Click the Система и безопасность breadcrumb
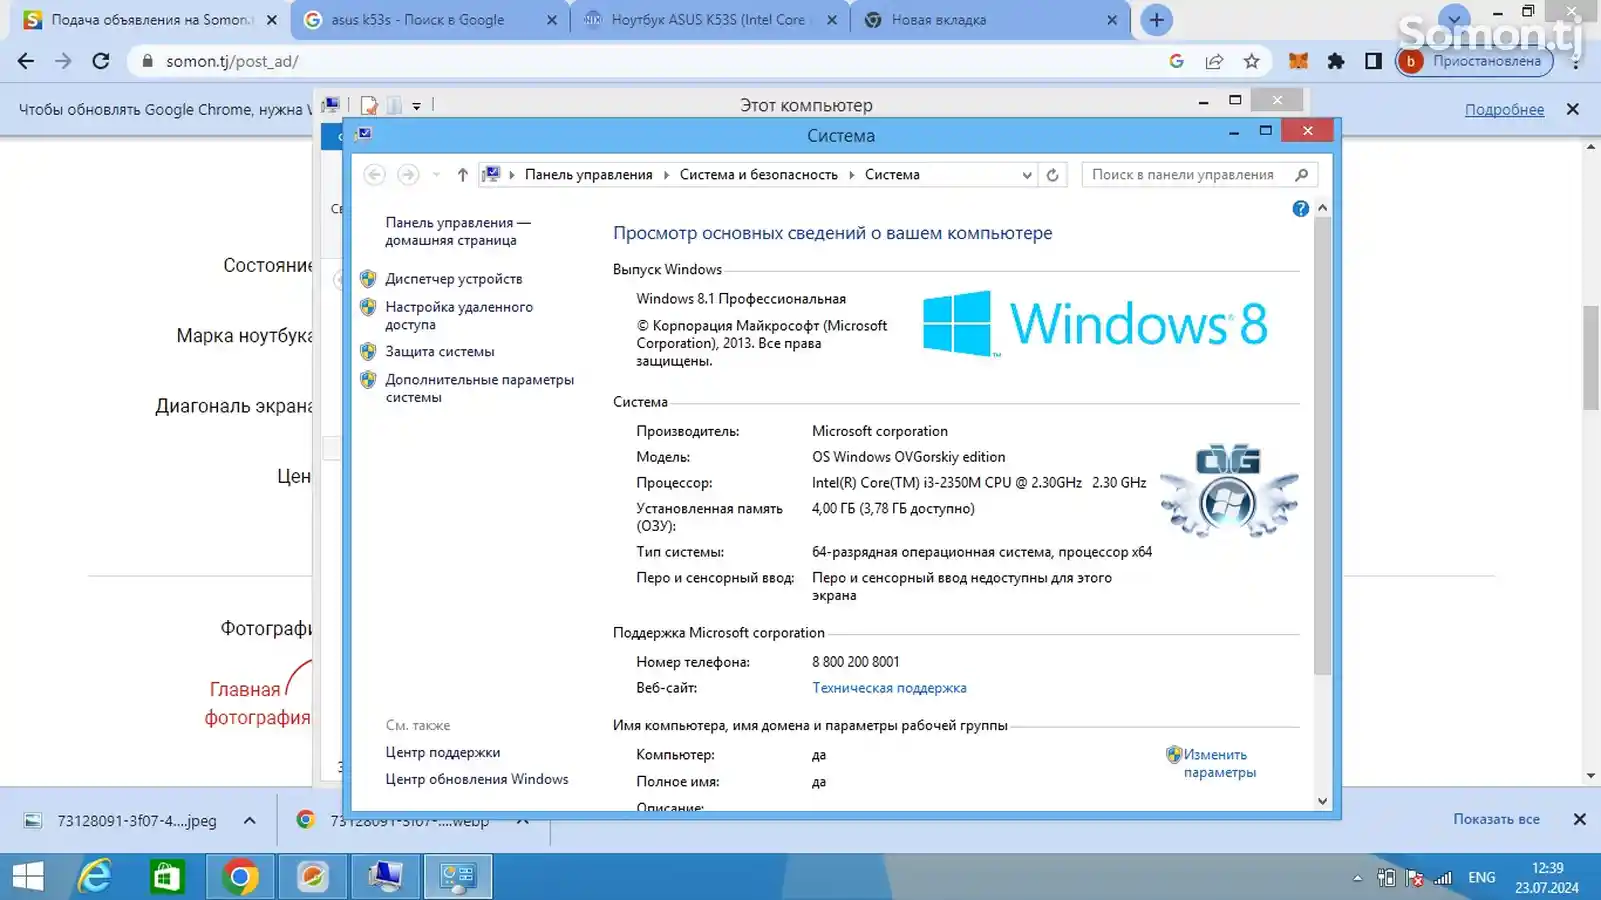 point(759,174)
